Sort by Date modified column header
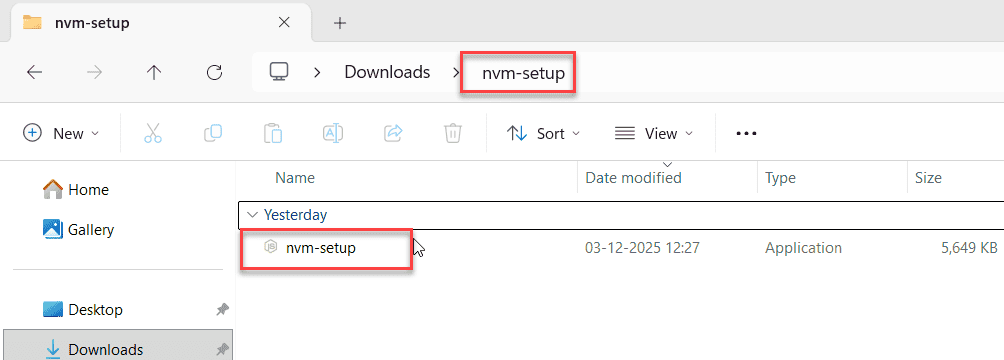This screenshot has height=360, width=1004. tap(633, 177)
